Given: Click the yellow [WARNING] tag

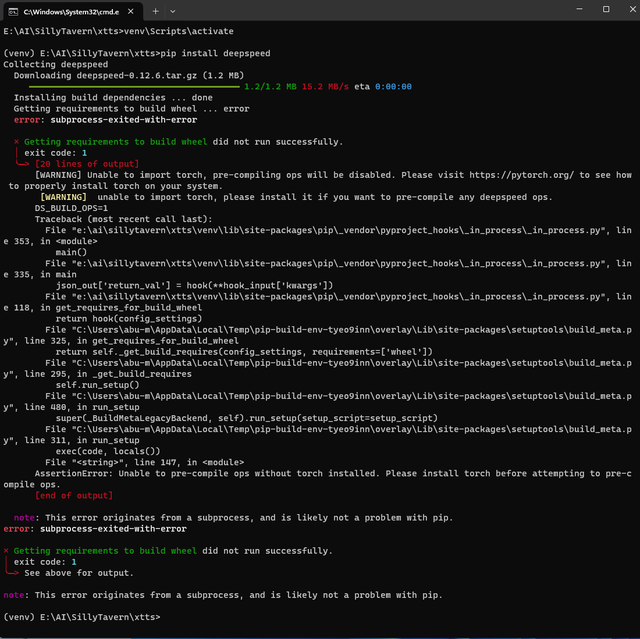Looking at the screenshot, I should click(63, 197).
